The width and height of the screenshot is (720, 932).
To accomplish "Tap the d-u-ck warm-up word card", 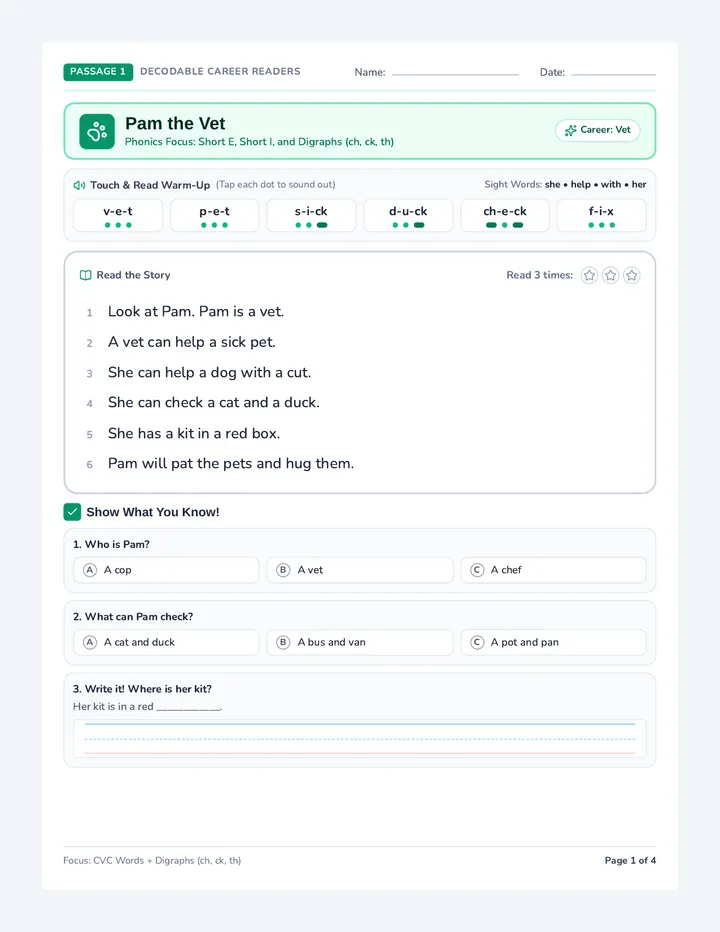I will coord(408,216).
